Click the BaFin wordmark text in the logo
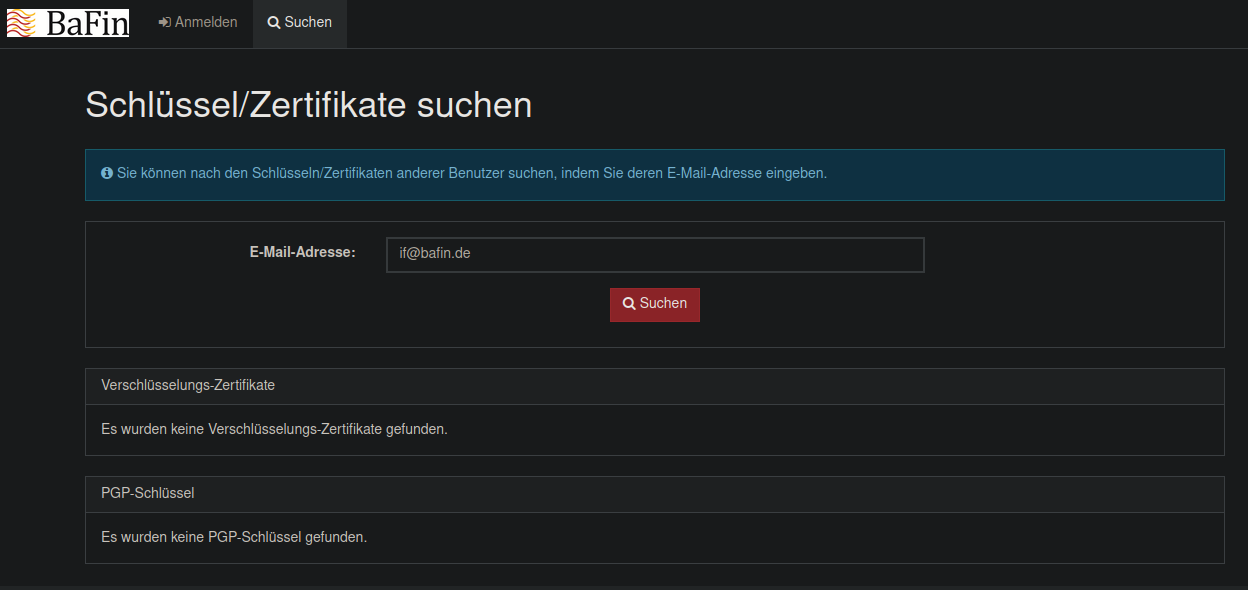 pyautogui.click(x=88, y=23)
